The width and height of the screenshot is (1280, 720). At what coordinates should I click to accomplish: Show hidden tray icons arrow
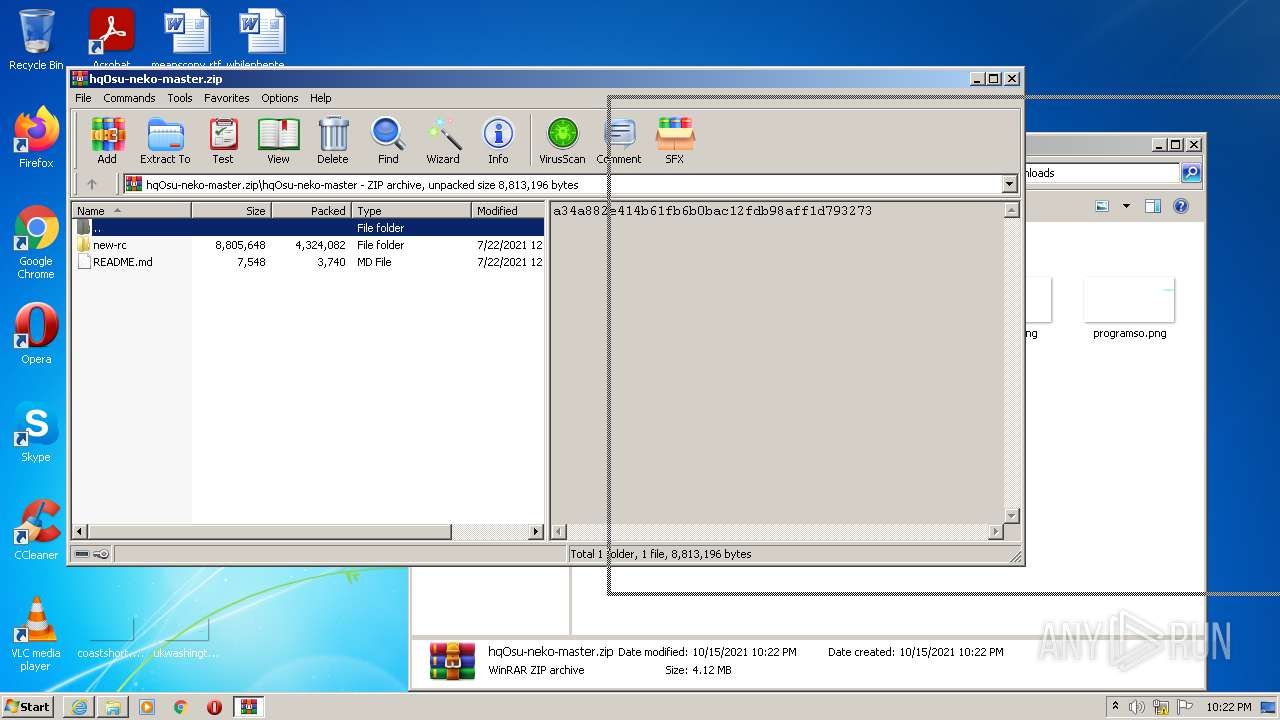click(x=1116, y=706)
